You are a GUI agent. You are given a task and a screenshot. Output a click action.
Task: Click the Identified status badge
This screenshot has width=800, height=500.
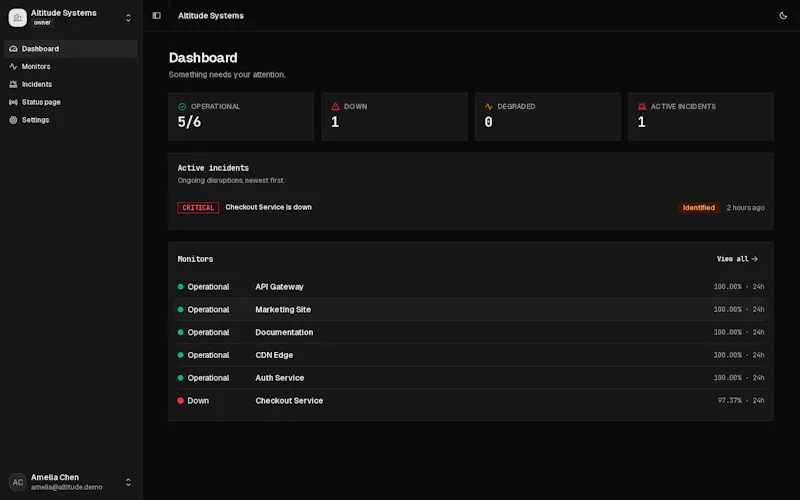tap(698, 208)
